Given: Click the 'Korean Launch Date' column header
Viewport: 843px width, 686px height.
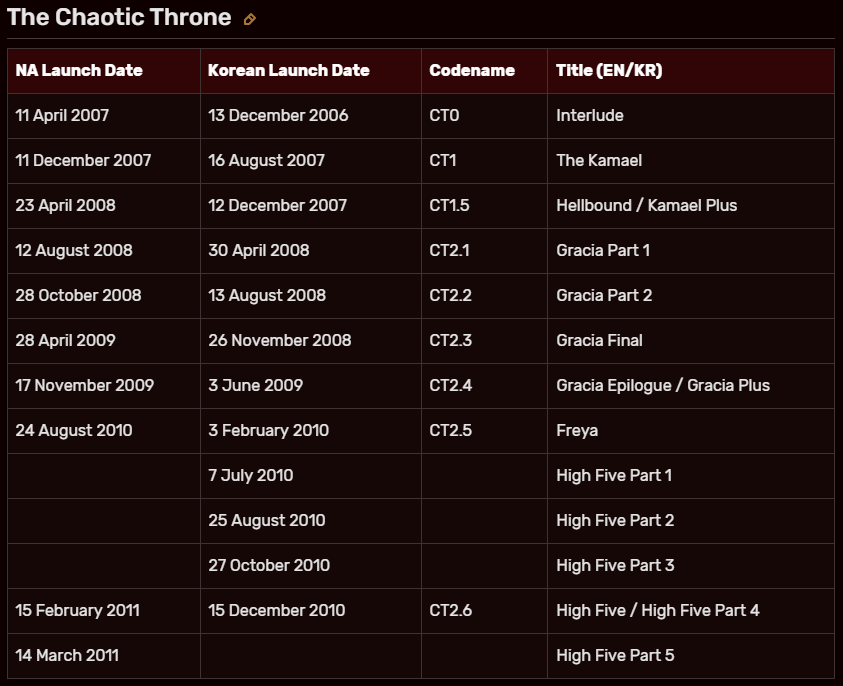Looking at the screenshot, I should (x=289, y=71).
